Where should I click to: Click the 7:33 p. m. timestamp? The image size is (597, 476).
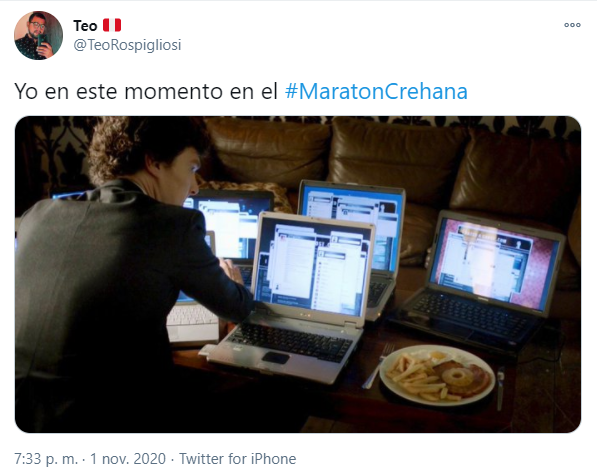pyautogui.click(x=46, y=459)
